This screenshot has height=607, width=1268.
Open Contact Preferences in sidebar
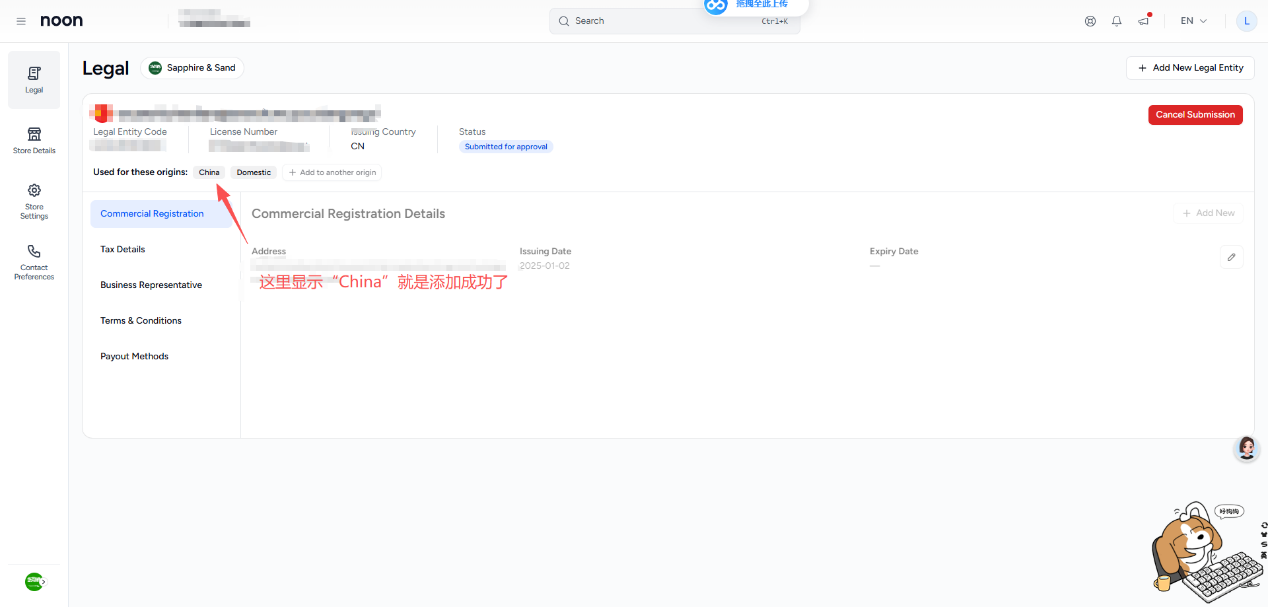point(34,262)
